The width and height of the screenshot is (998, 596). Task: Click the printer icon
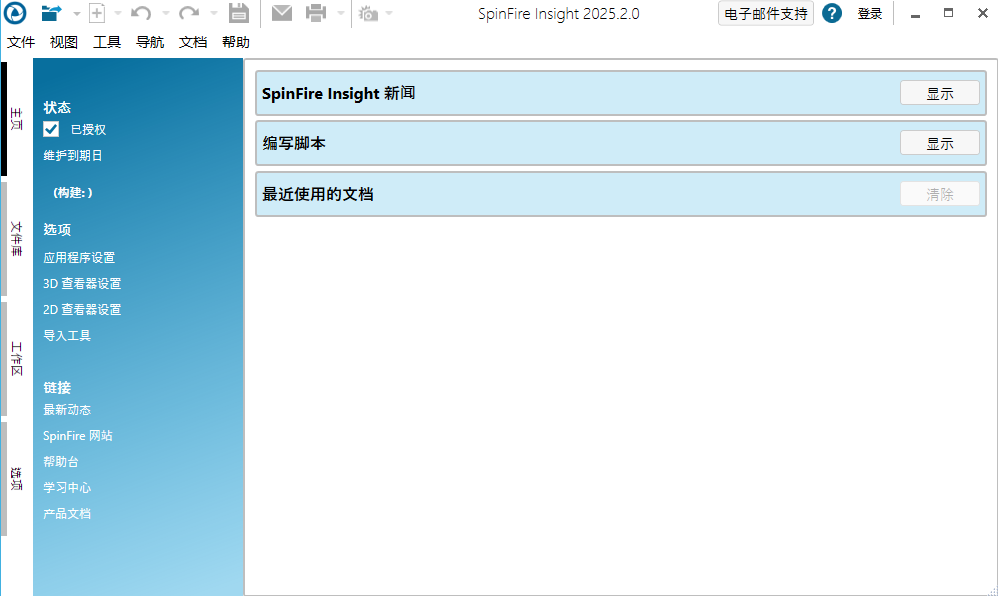[316, 13]
